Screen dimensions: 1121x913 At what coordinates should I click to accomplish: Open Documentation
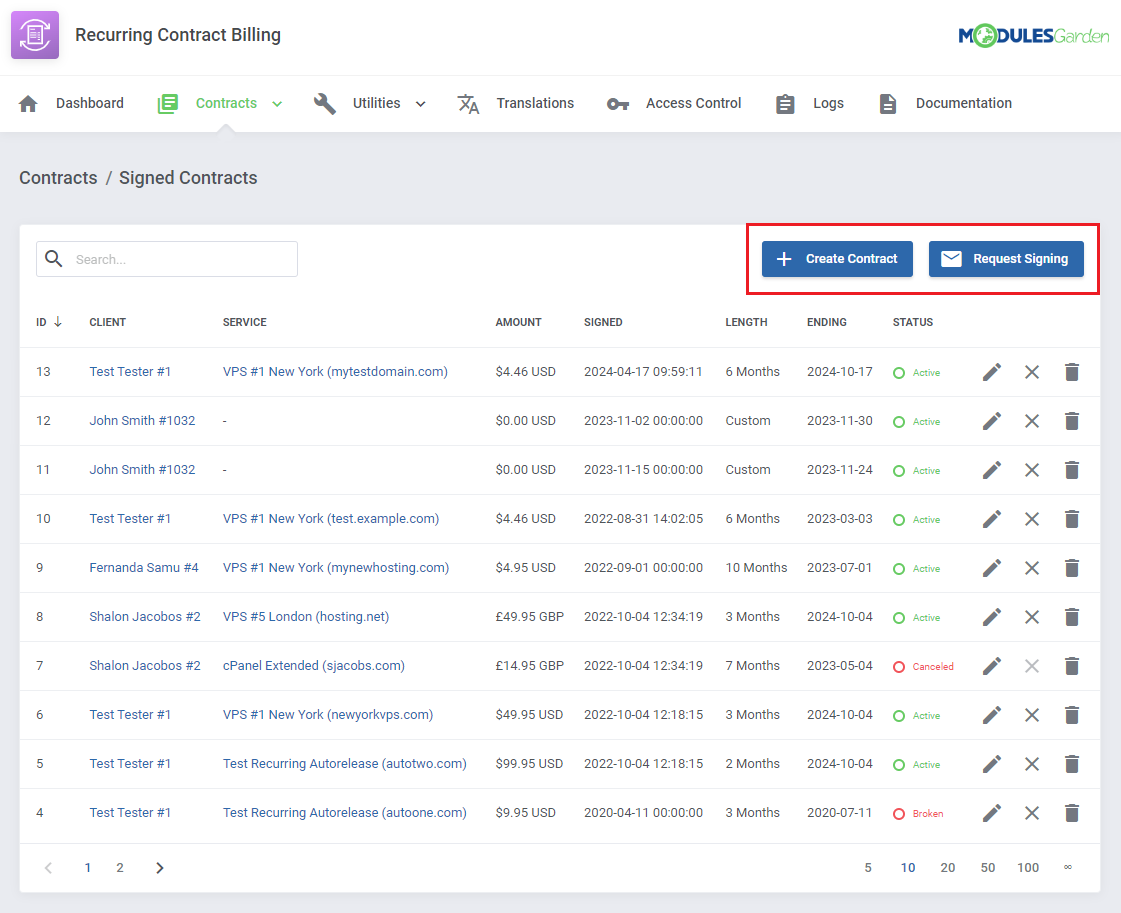coord(944,103)
